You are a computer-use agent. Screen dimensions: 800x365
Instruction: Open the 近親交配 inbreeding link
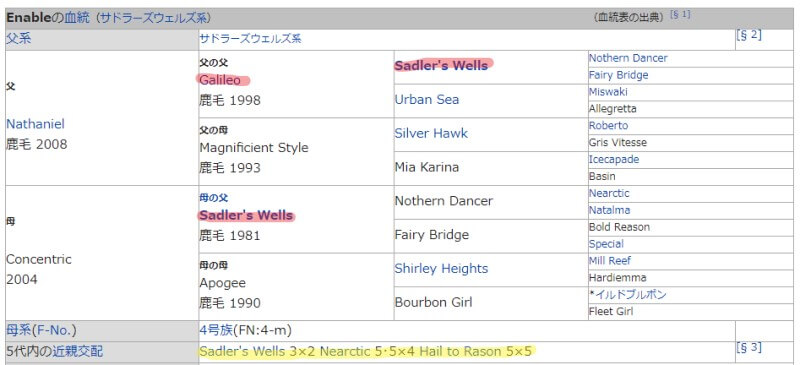coord(77,351)
